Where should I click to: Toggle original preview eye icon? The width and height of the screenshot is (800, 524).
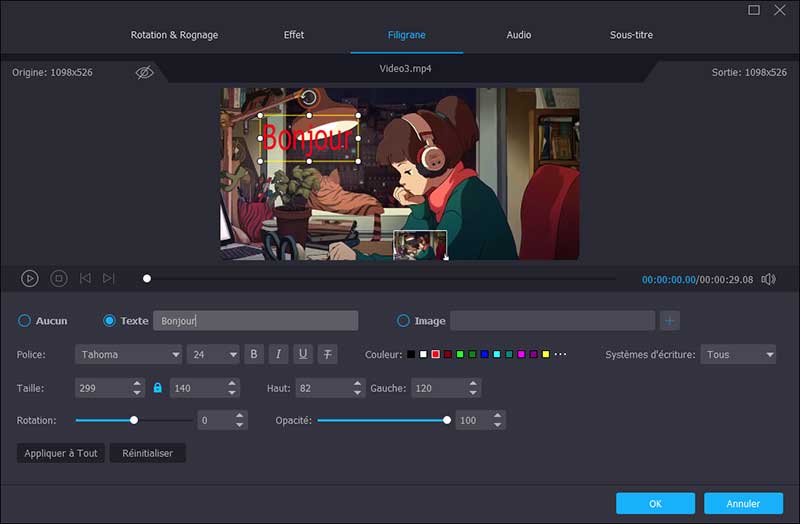(144, 72)
